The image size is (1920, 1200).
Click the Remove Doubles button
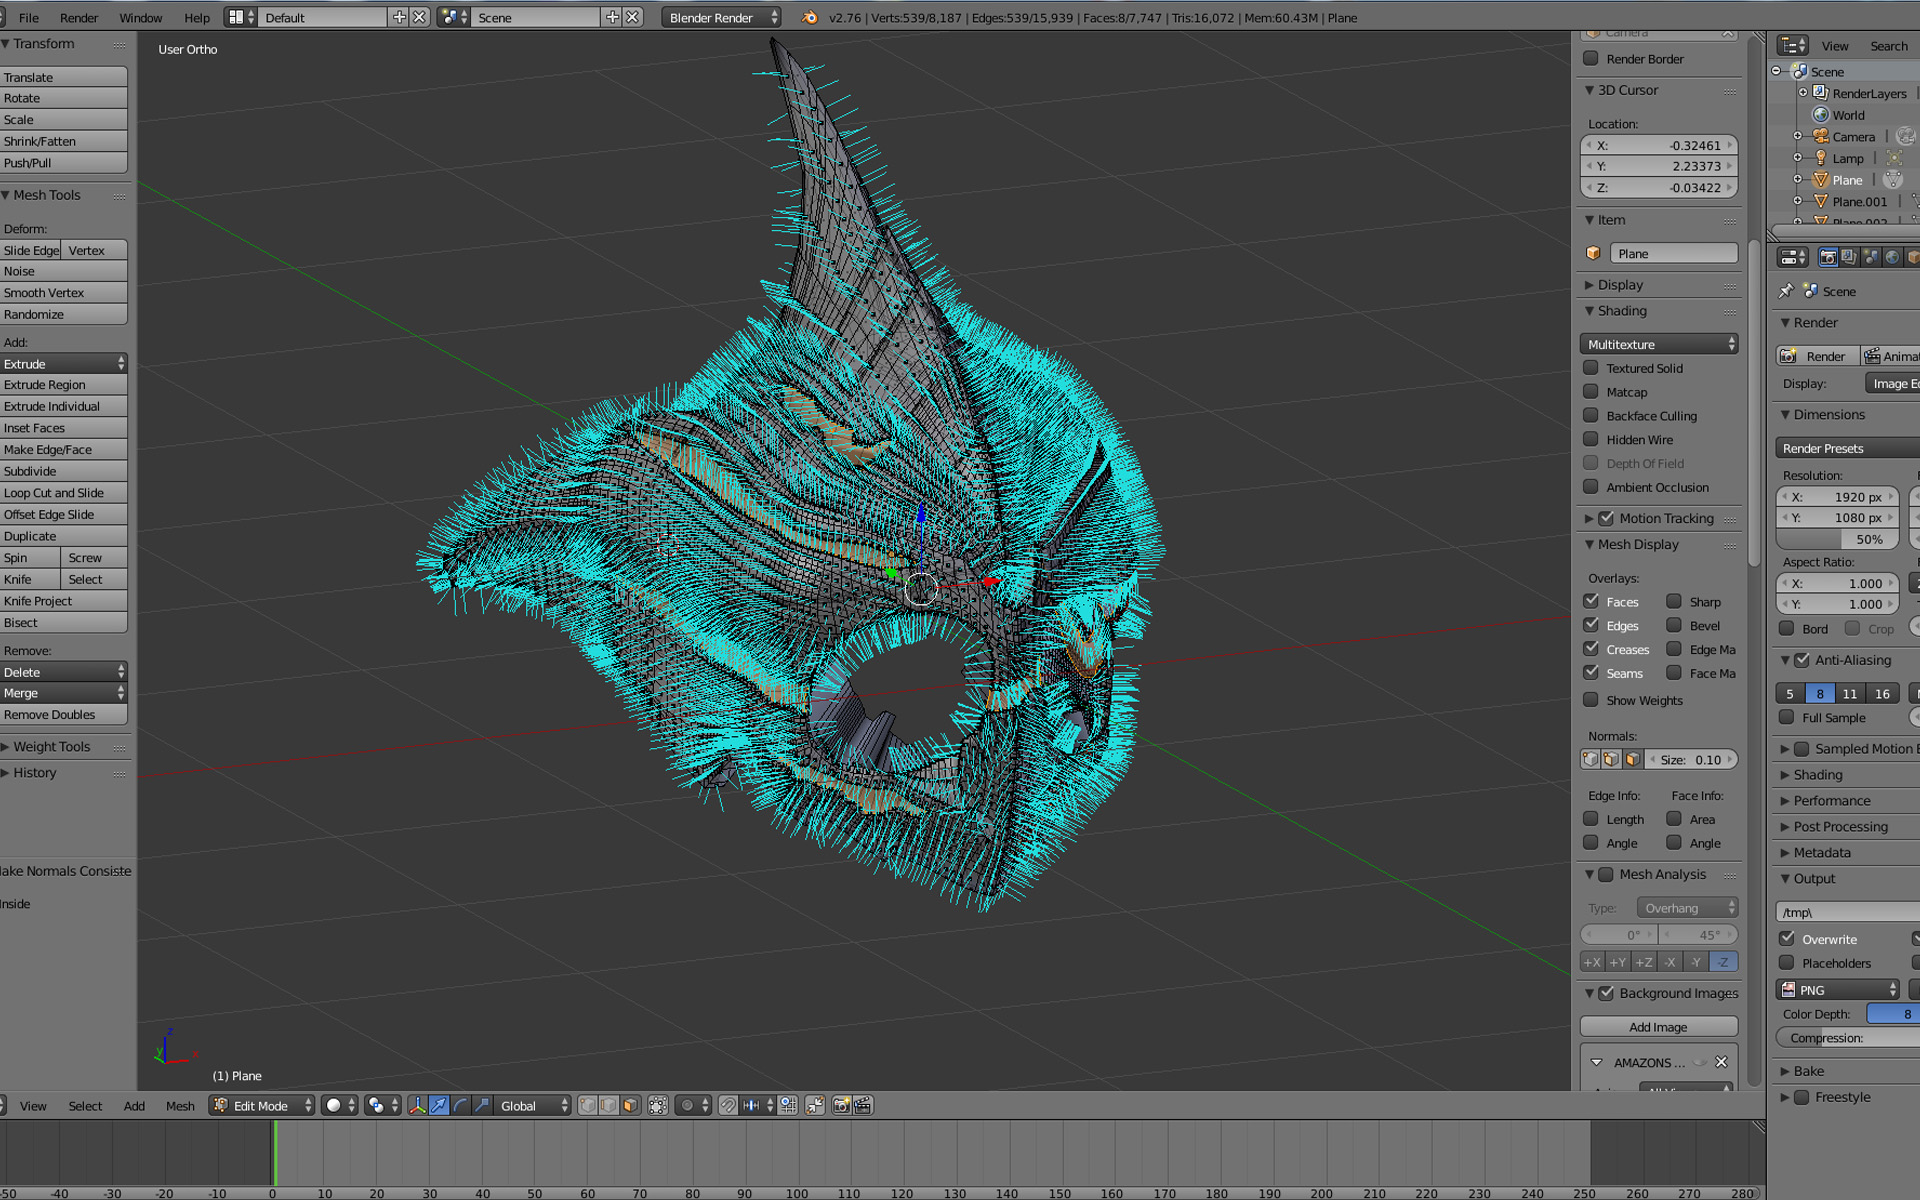[x=62, y=713]
